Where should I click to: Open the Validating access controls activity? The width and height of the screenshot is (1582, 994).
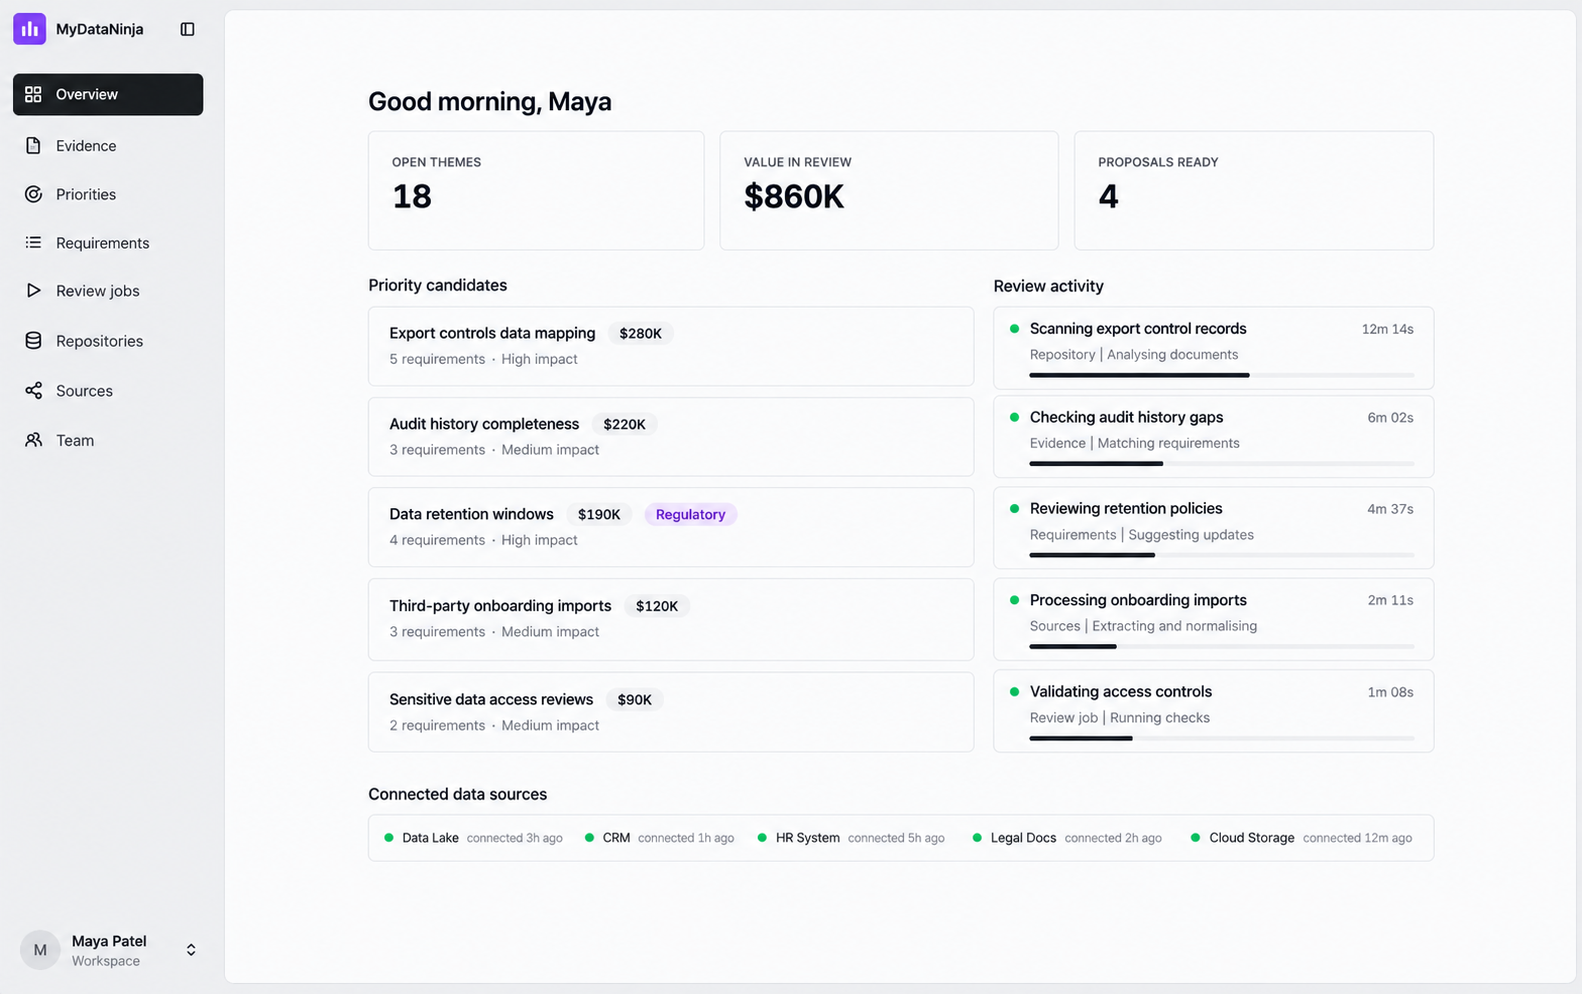coord(1213,711)
